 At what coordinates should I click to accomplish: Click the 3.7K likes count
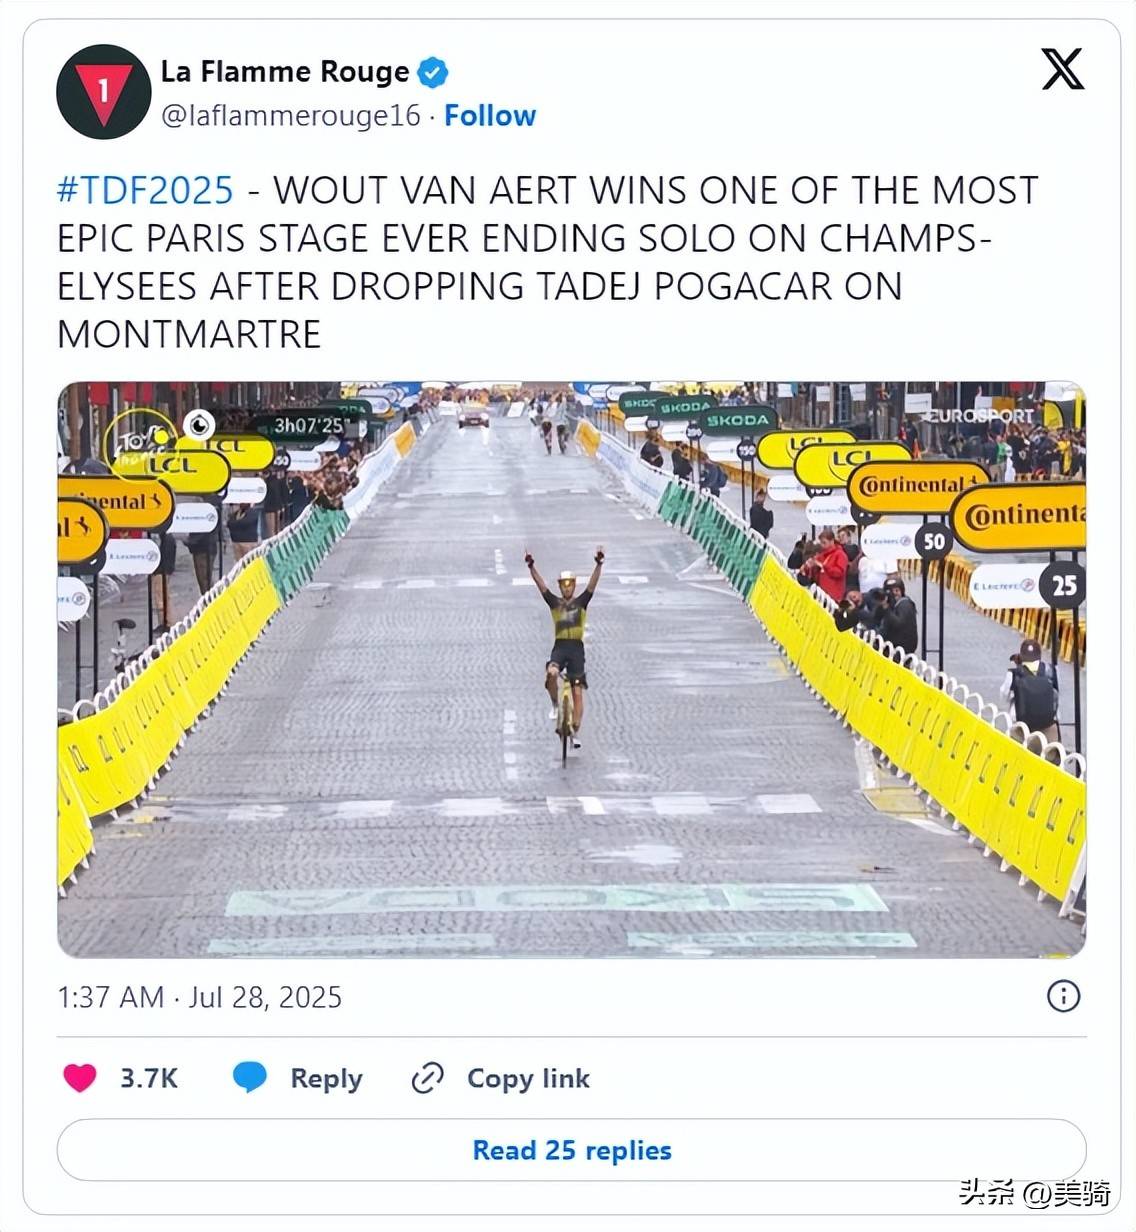[149, 1078]
